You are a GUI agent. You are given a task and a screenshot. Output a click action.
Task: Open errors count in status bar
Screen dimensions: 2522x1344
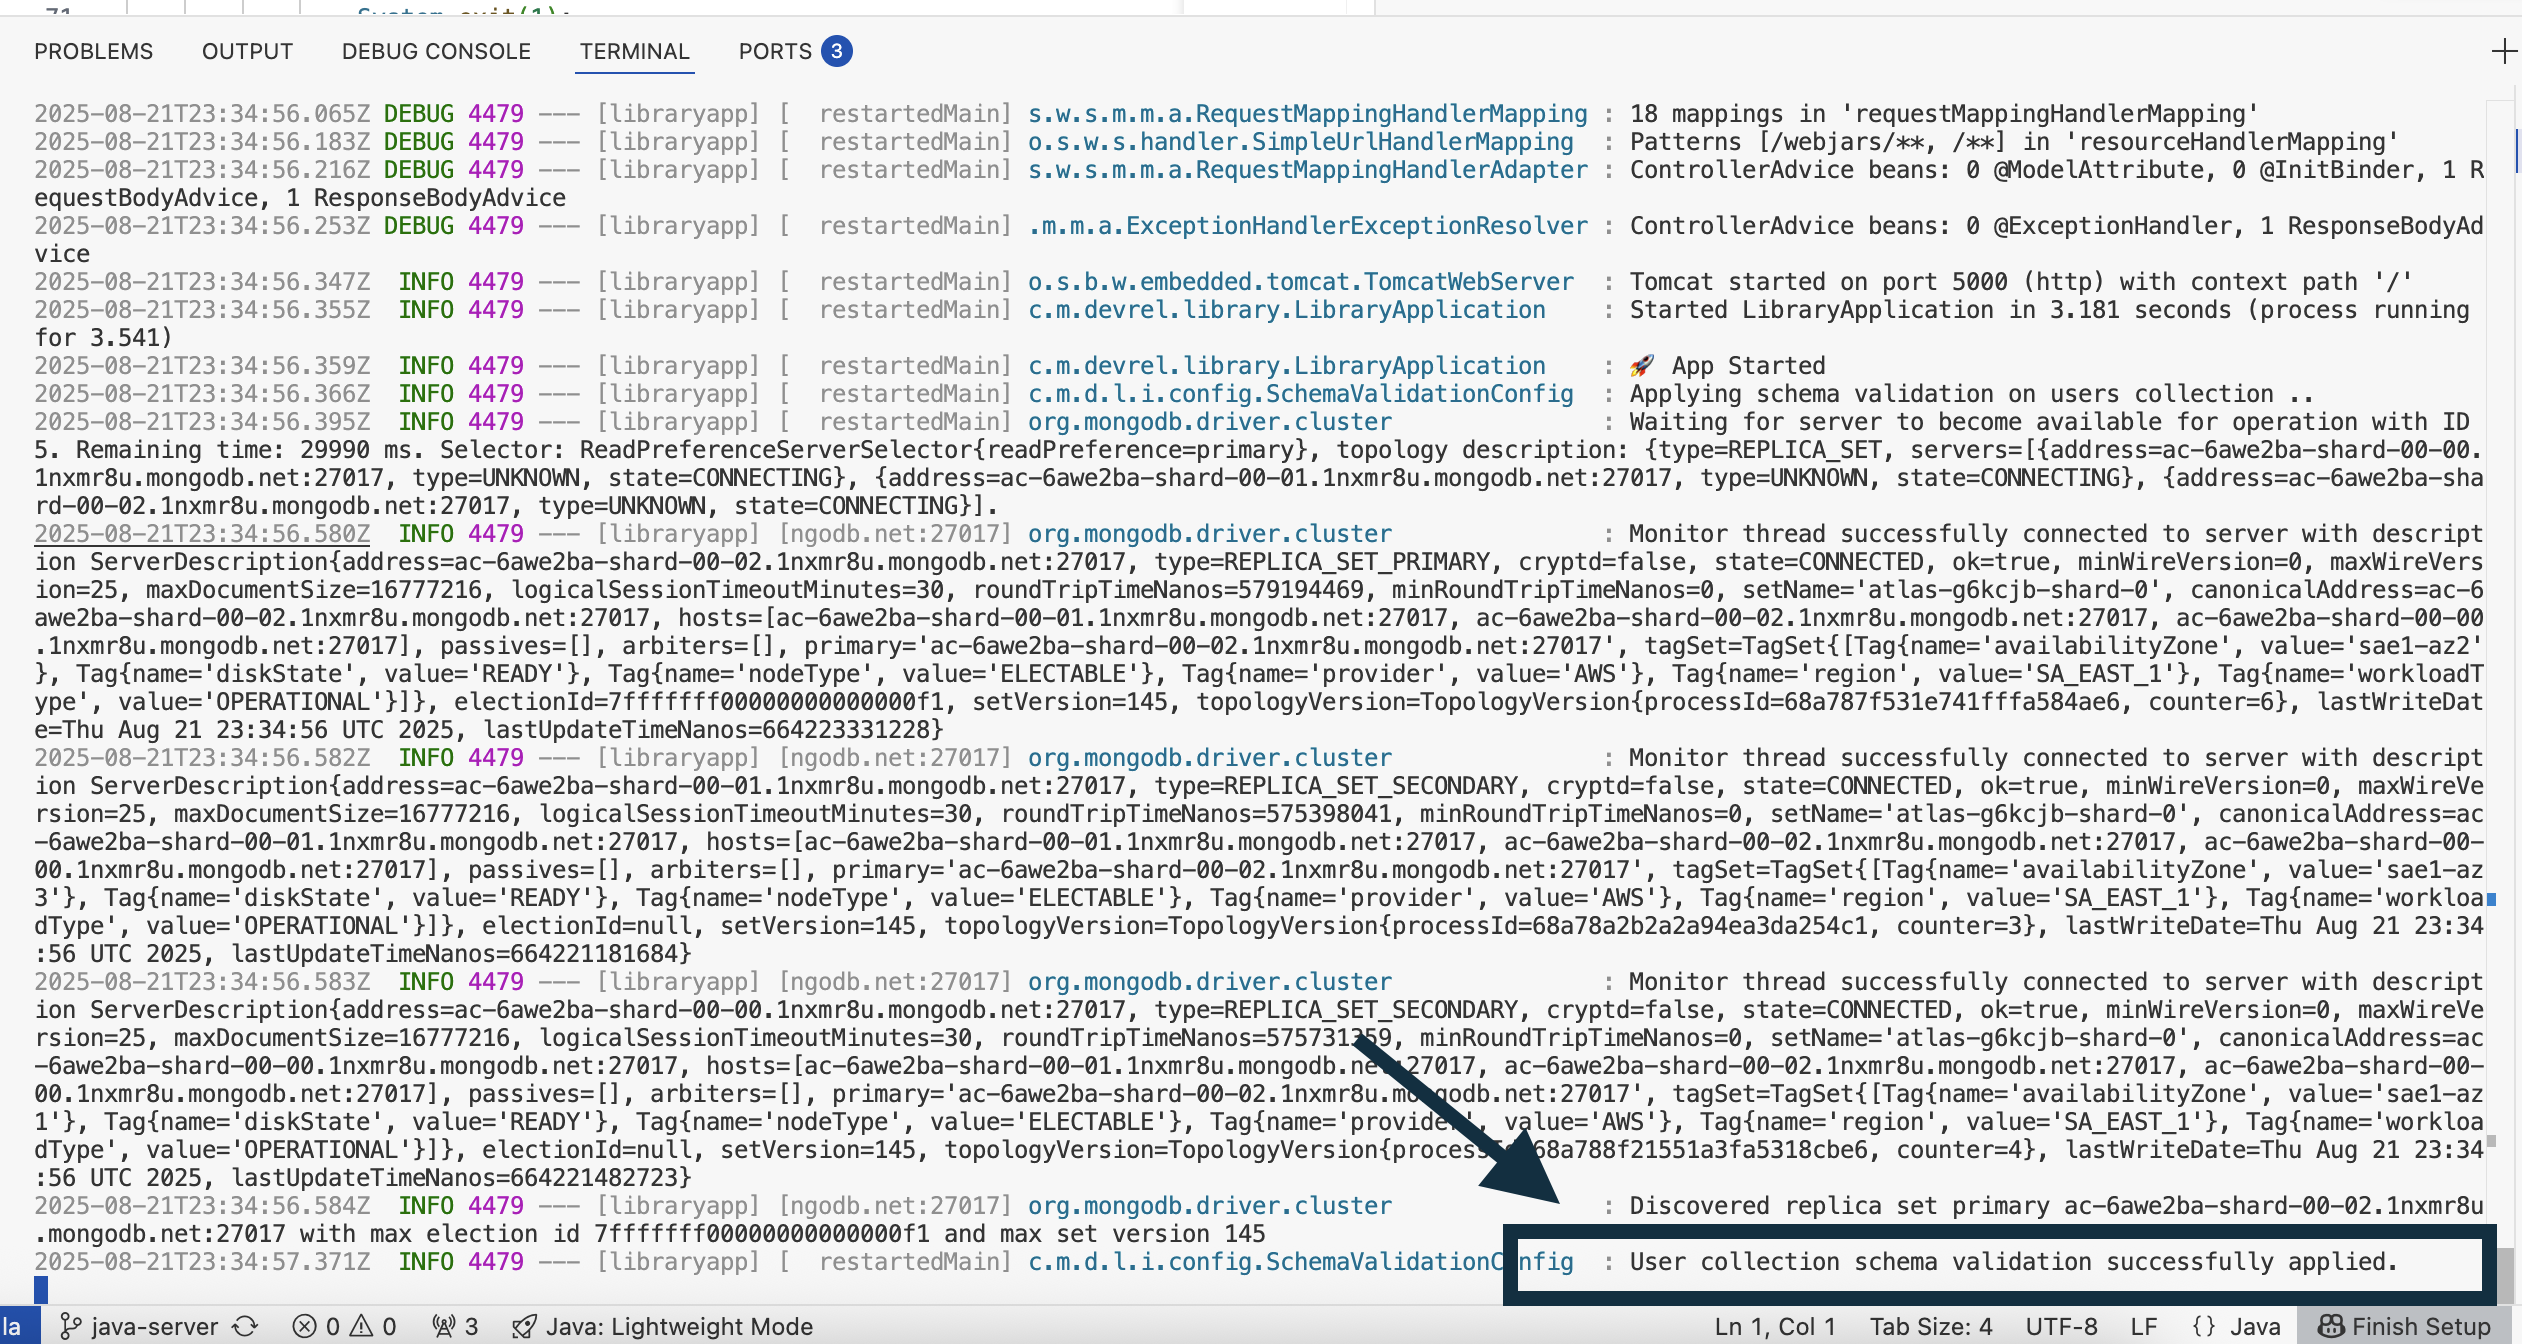point(317,1326)
